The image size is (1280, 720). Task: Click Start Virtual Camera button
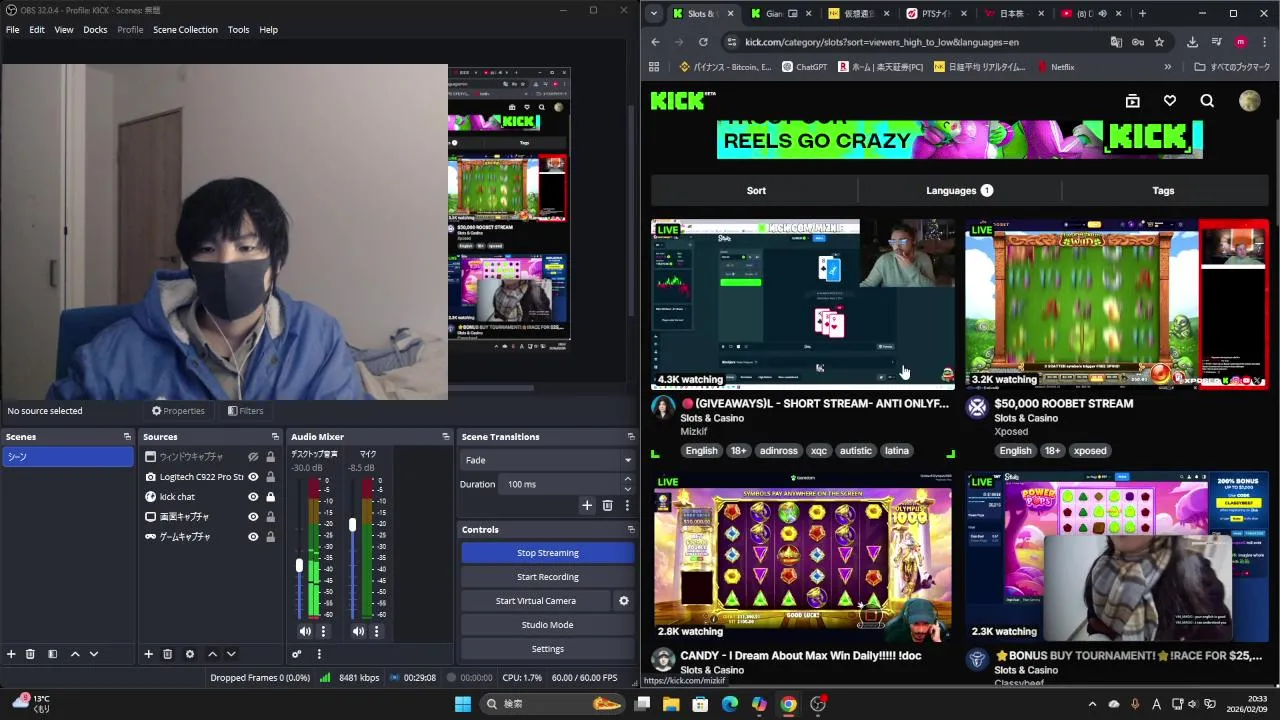point(535,601)
